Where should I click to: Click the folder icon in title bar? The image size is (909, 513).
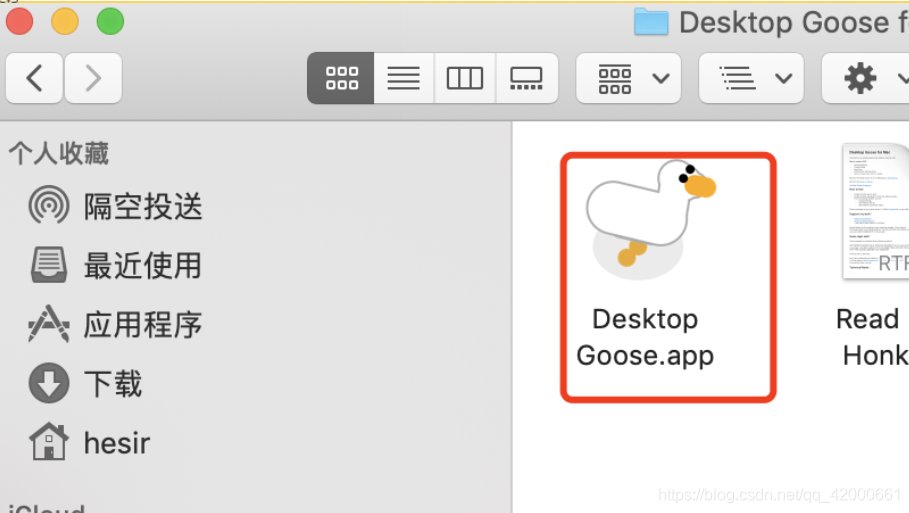coord(651,22)
